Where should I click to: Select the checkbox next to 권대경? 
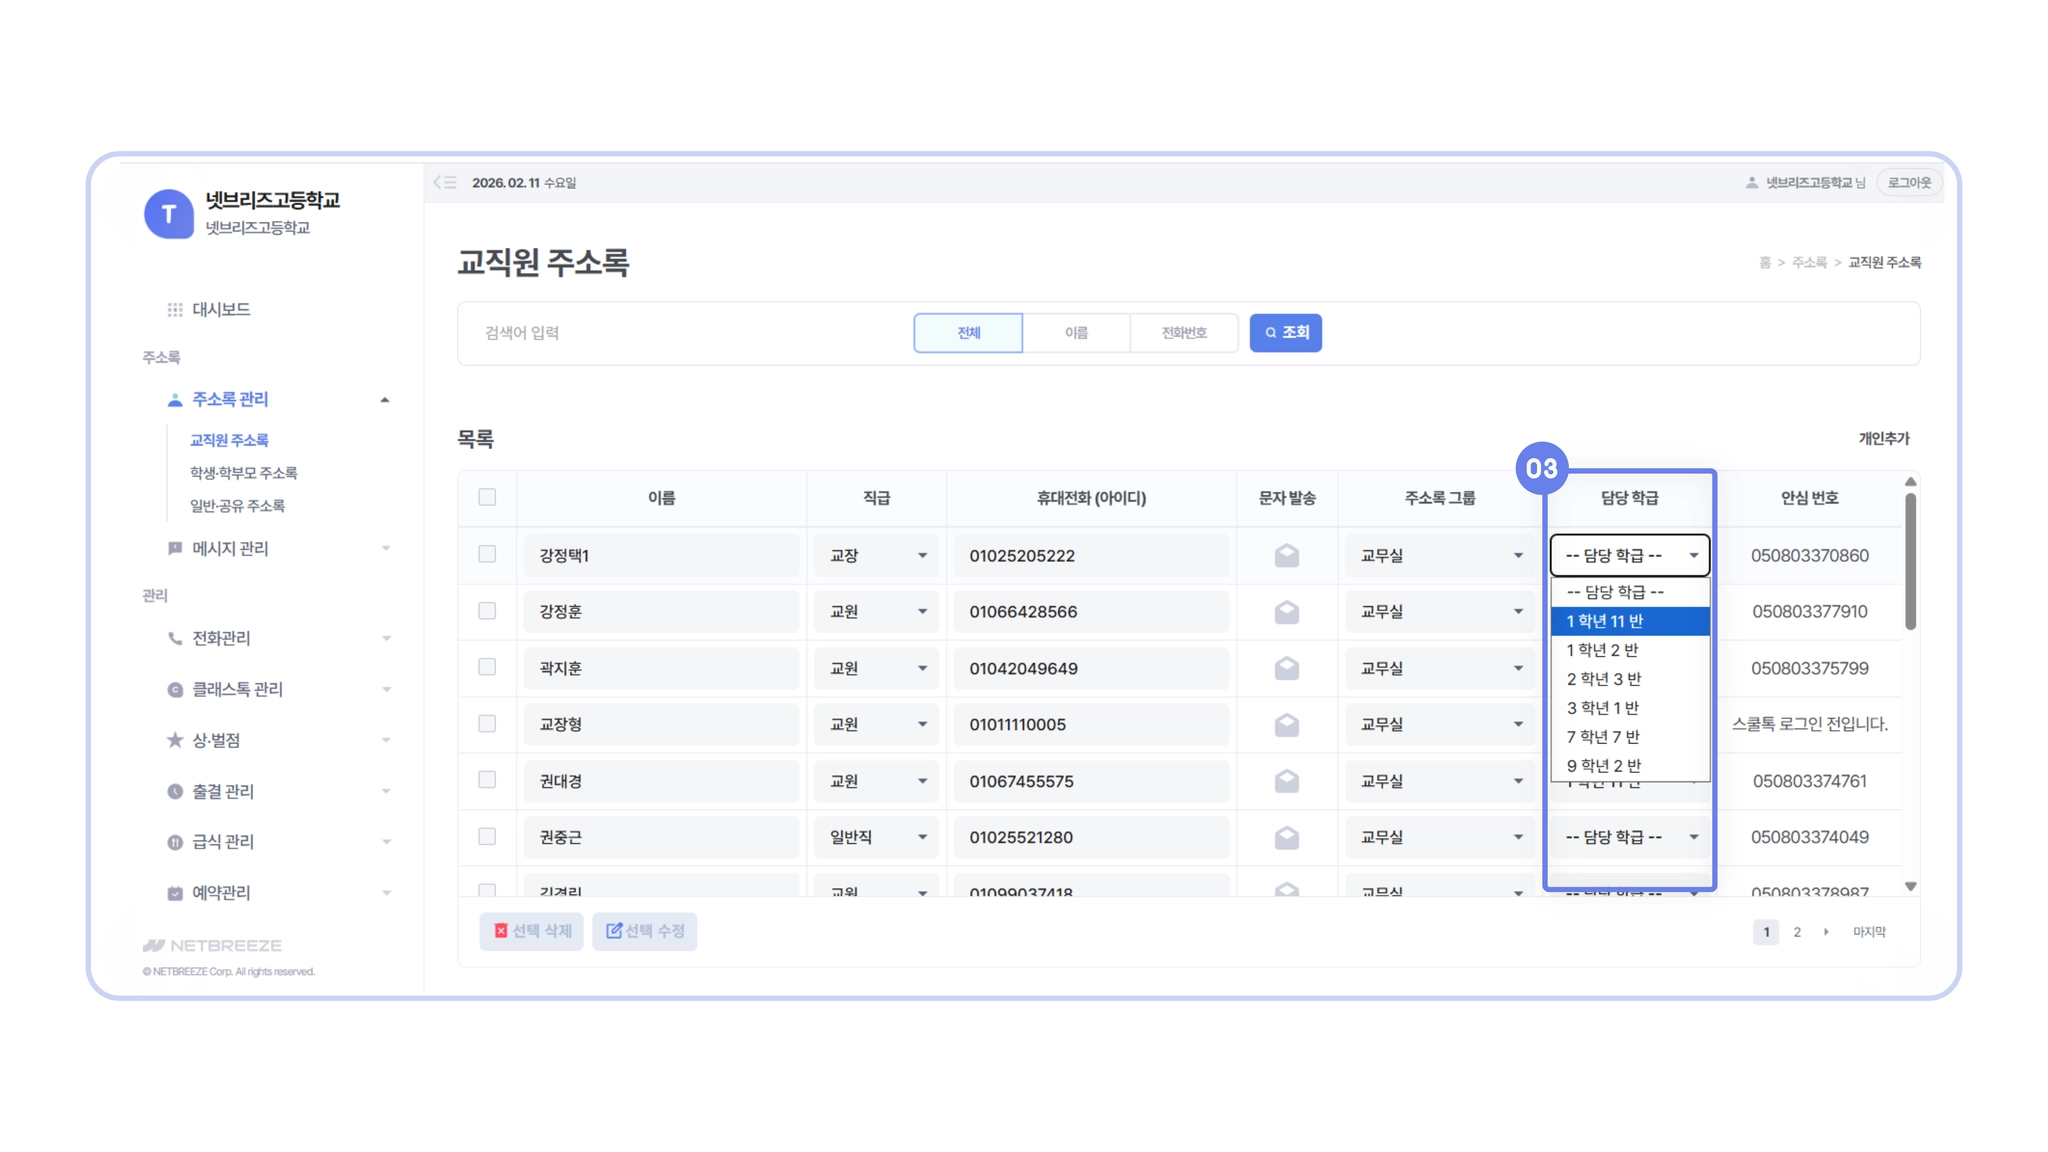[487, 780]
